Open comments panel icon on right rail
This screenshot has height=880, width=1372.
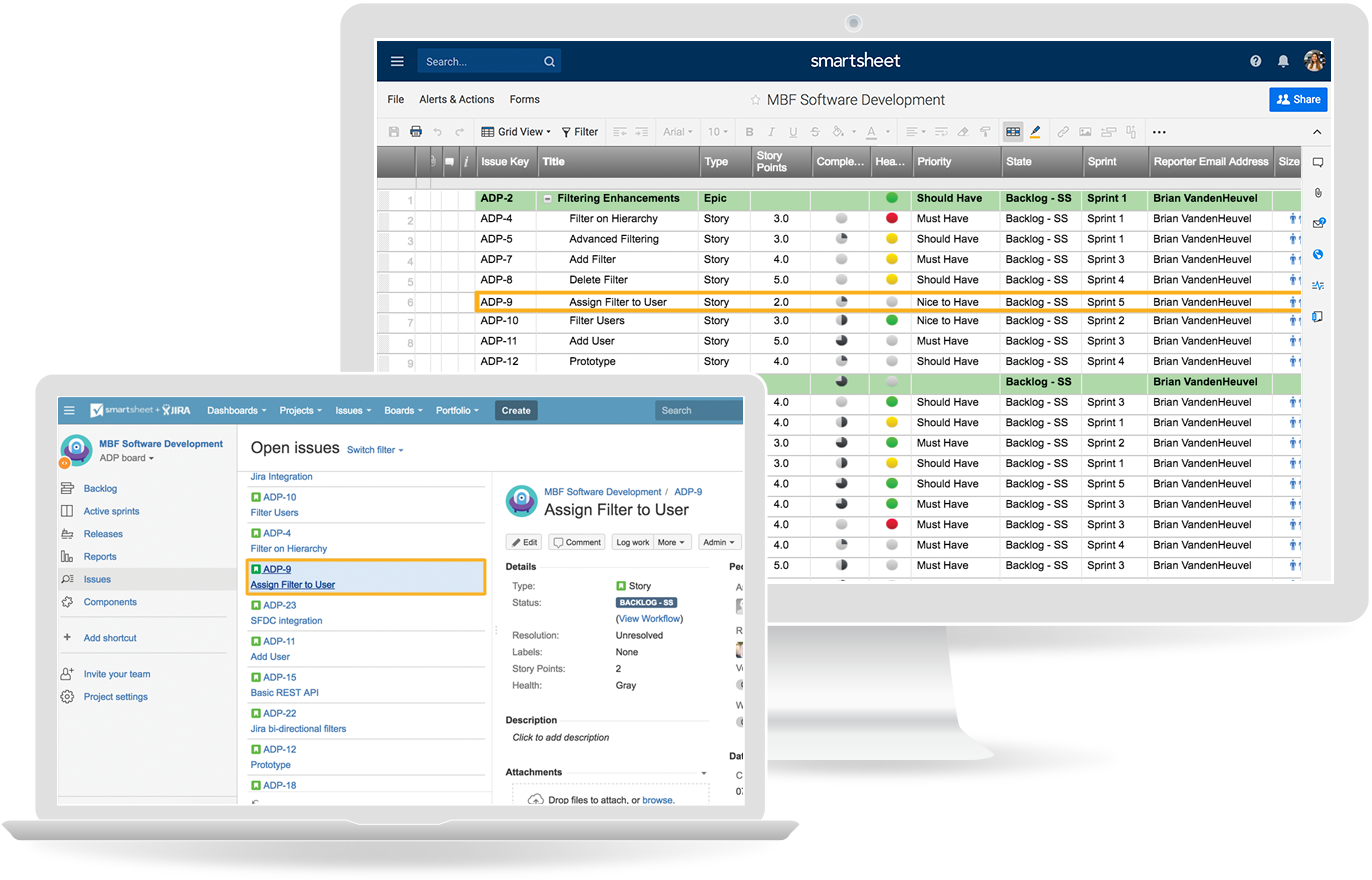coord(1318,162)
